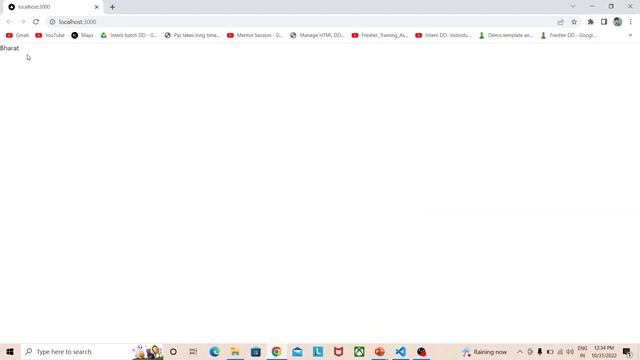Open the Fresher_Training bookmark
640x360 pixels.
tap(380, 36)
